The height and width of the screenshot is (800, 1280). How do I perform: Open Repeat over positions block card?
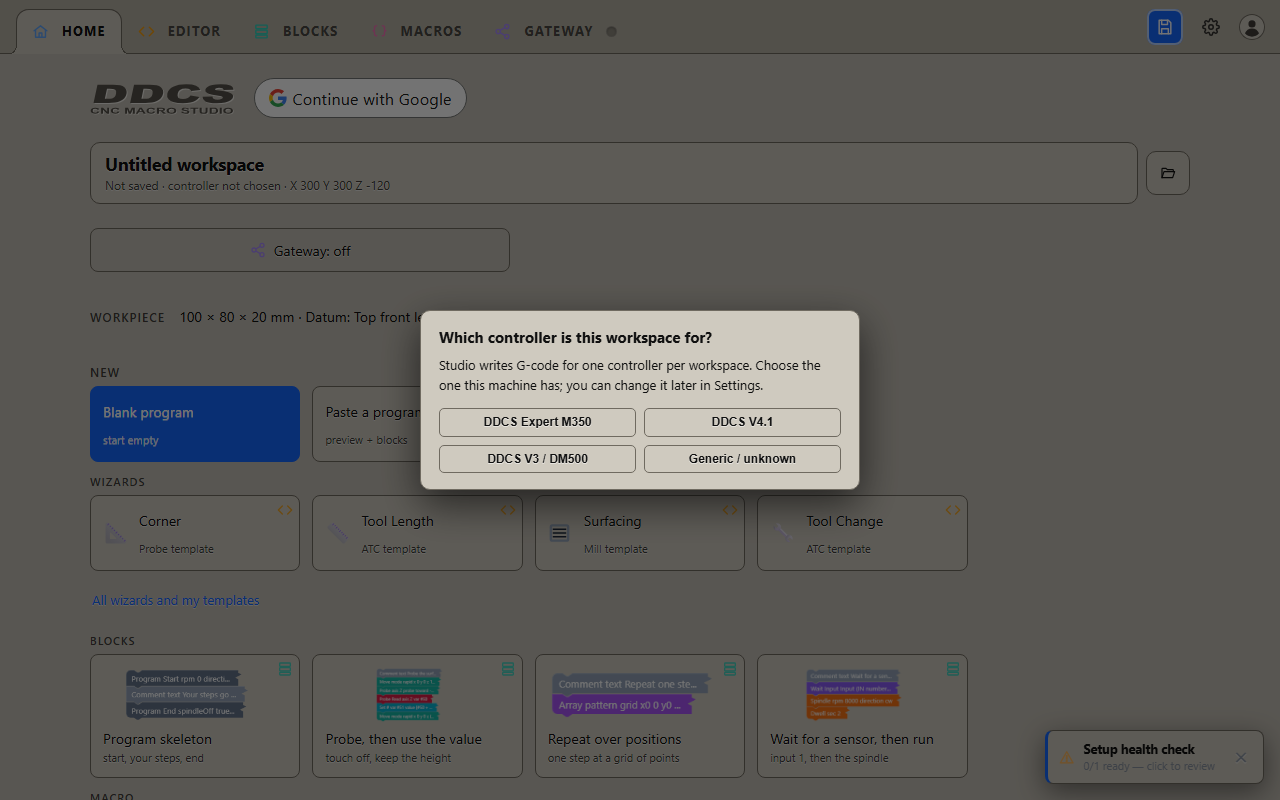[x=640, y=716]
